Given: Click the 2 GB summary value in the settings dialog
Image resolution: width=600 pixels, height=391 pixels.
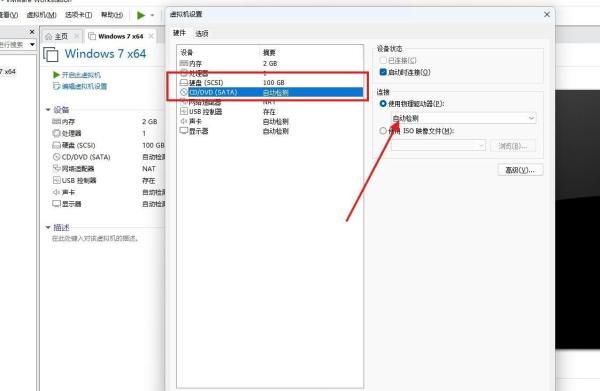Looking at the screenshot, I should click(x=270, y=64).
